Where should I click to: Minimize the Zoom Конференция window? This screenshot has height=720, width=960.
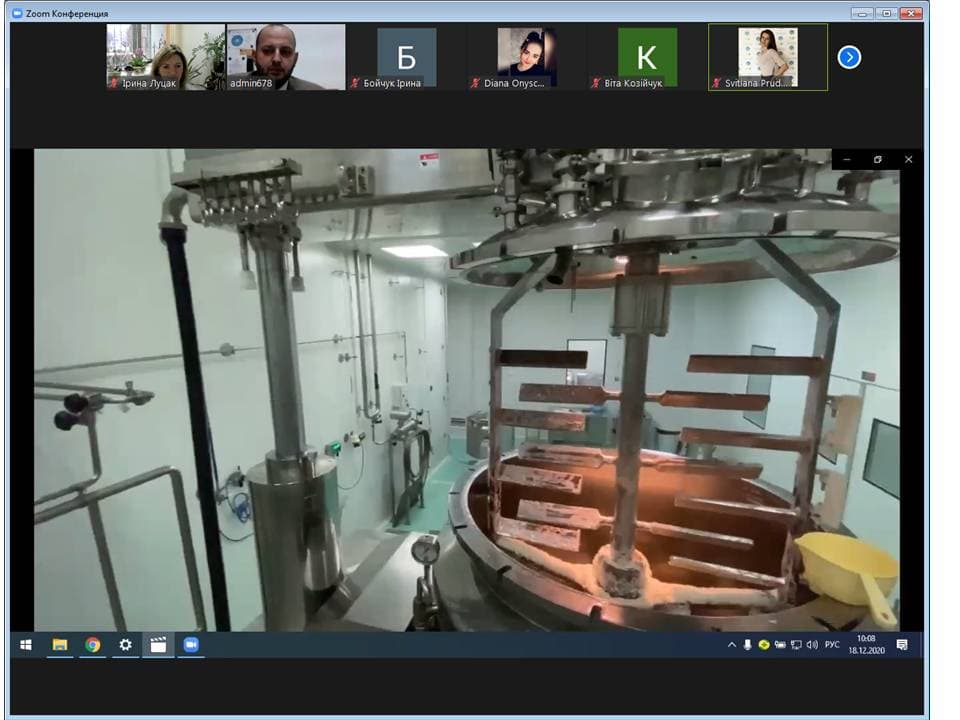862,13
